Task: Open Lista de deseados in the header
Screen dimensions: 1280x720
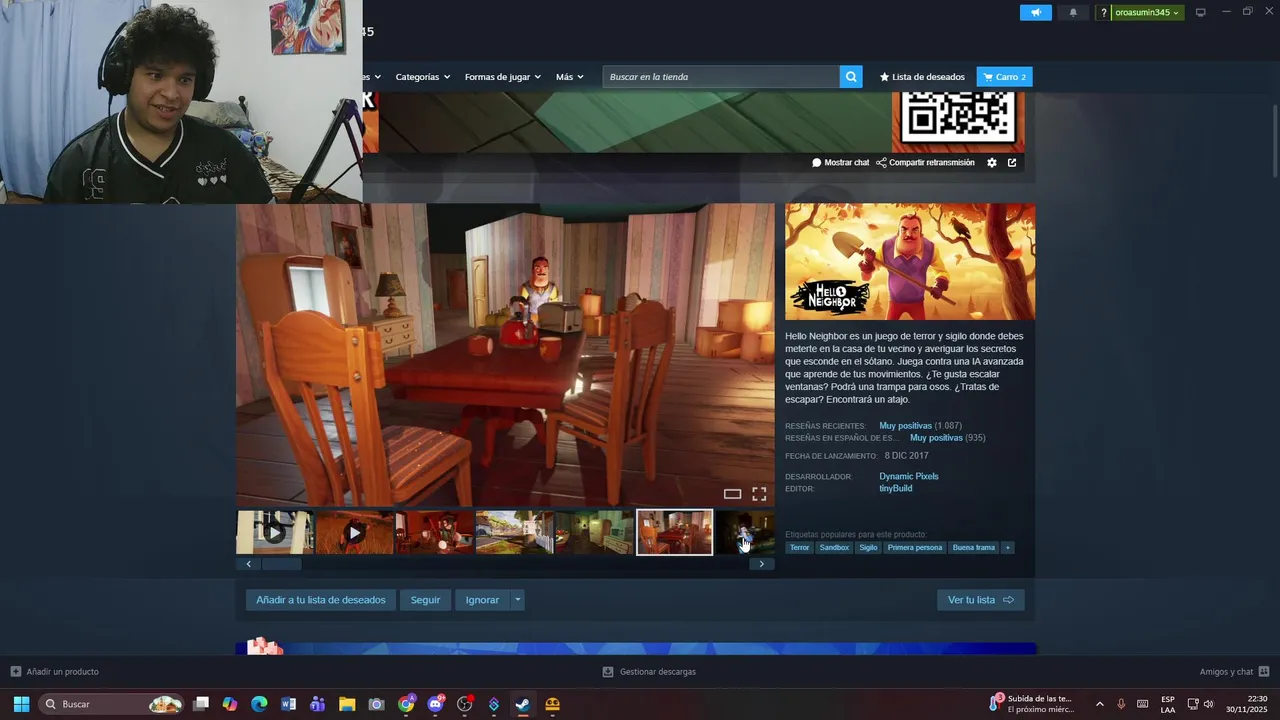Action: point(922,77)
